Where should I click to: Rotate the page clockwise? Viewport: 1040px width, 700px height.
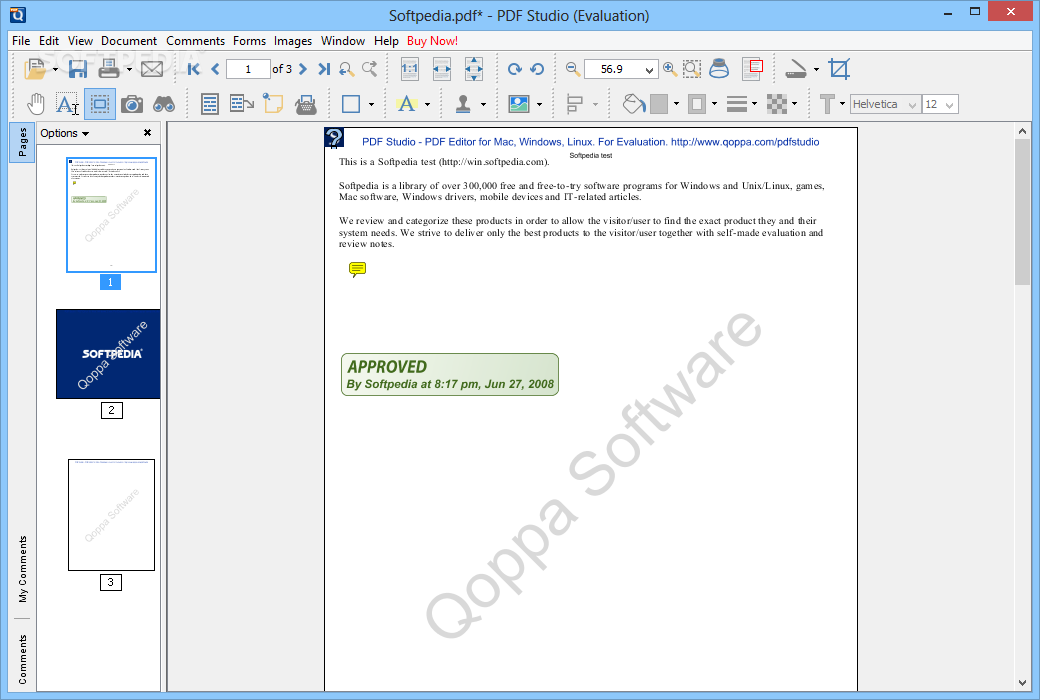click(x=514, y=69)
